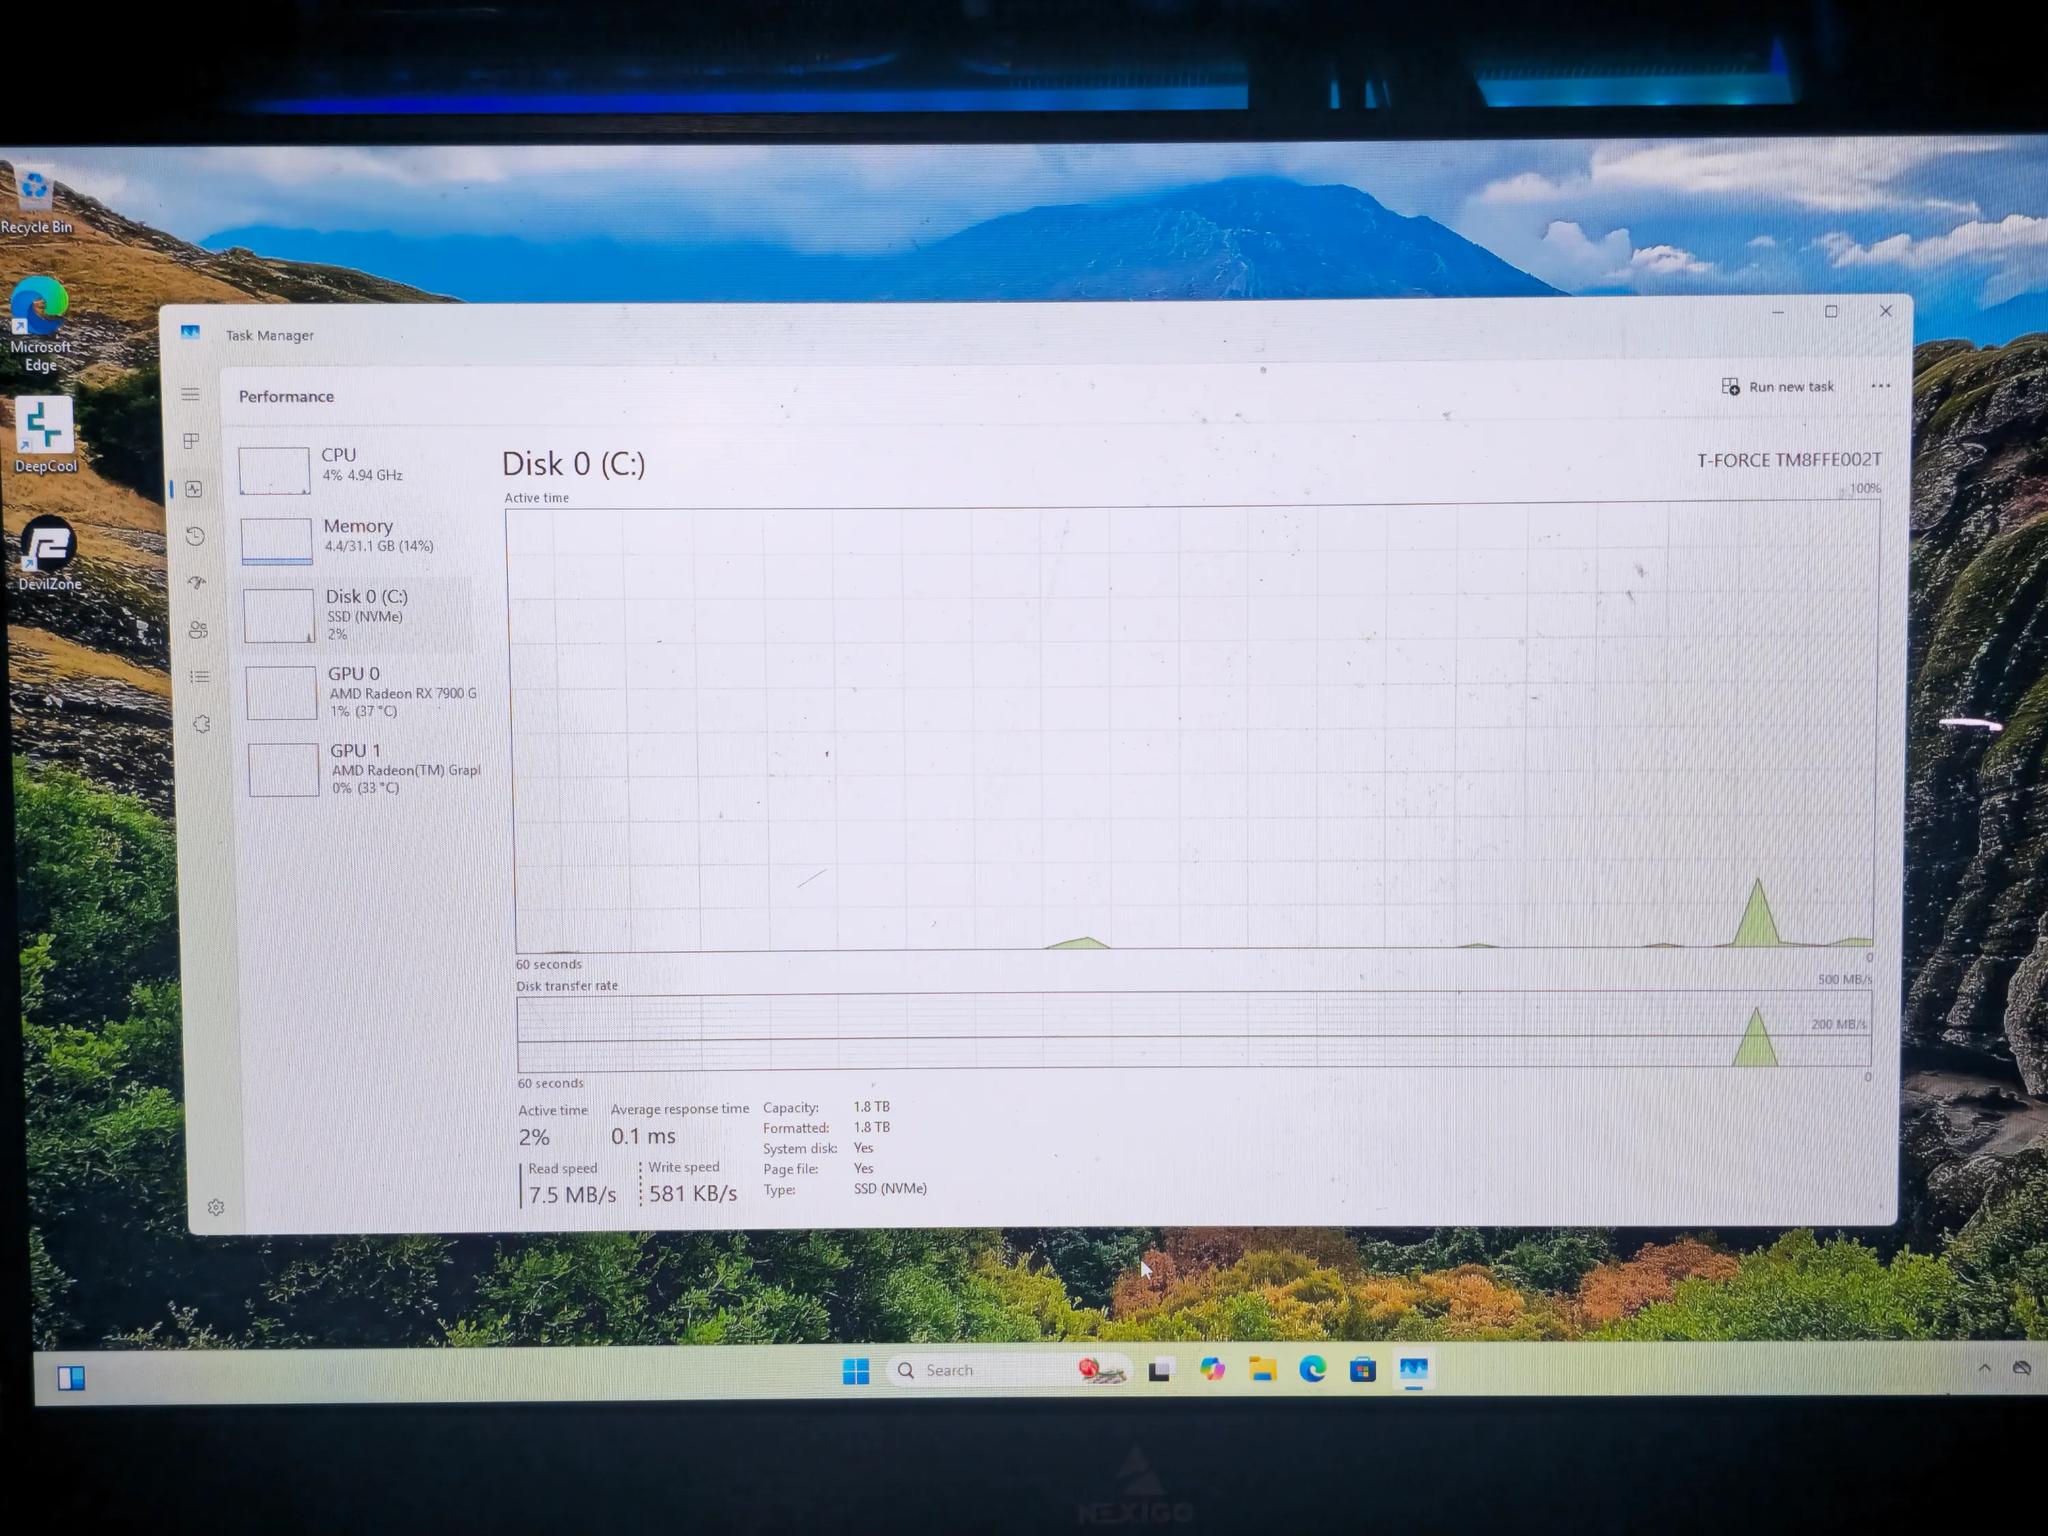The width and height of the screenshot is (2048, 1536).
Task: Click the network status tray icon
Action: pos(2021,1368)
